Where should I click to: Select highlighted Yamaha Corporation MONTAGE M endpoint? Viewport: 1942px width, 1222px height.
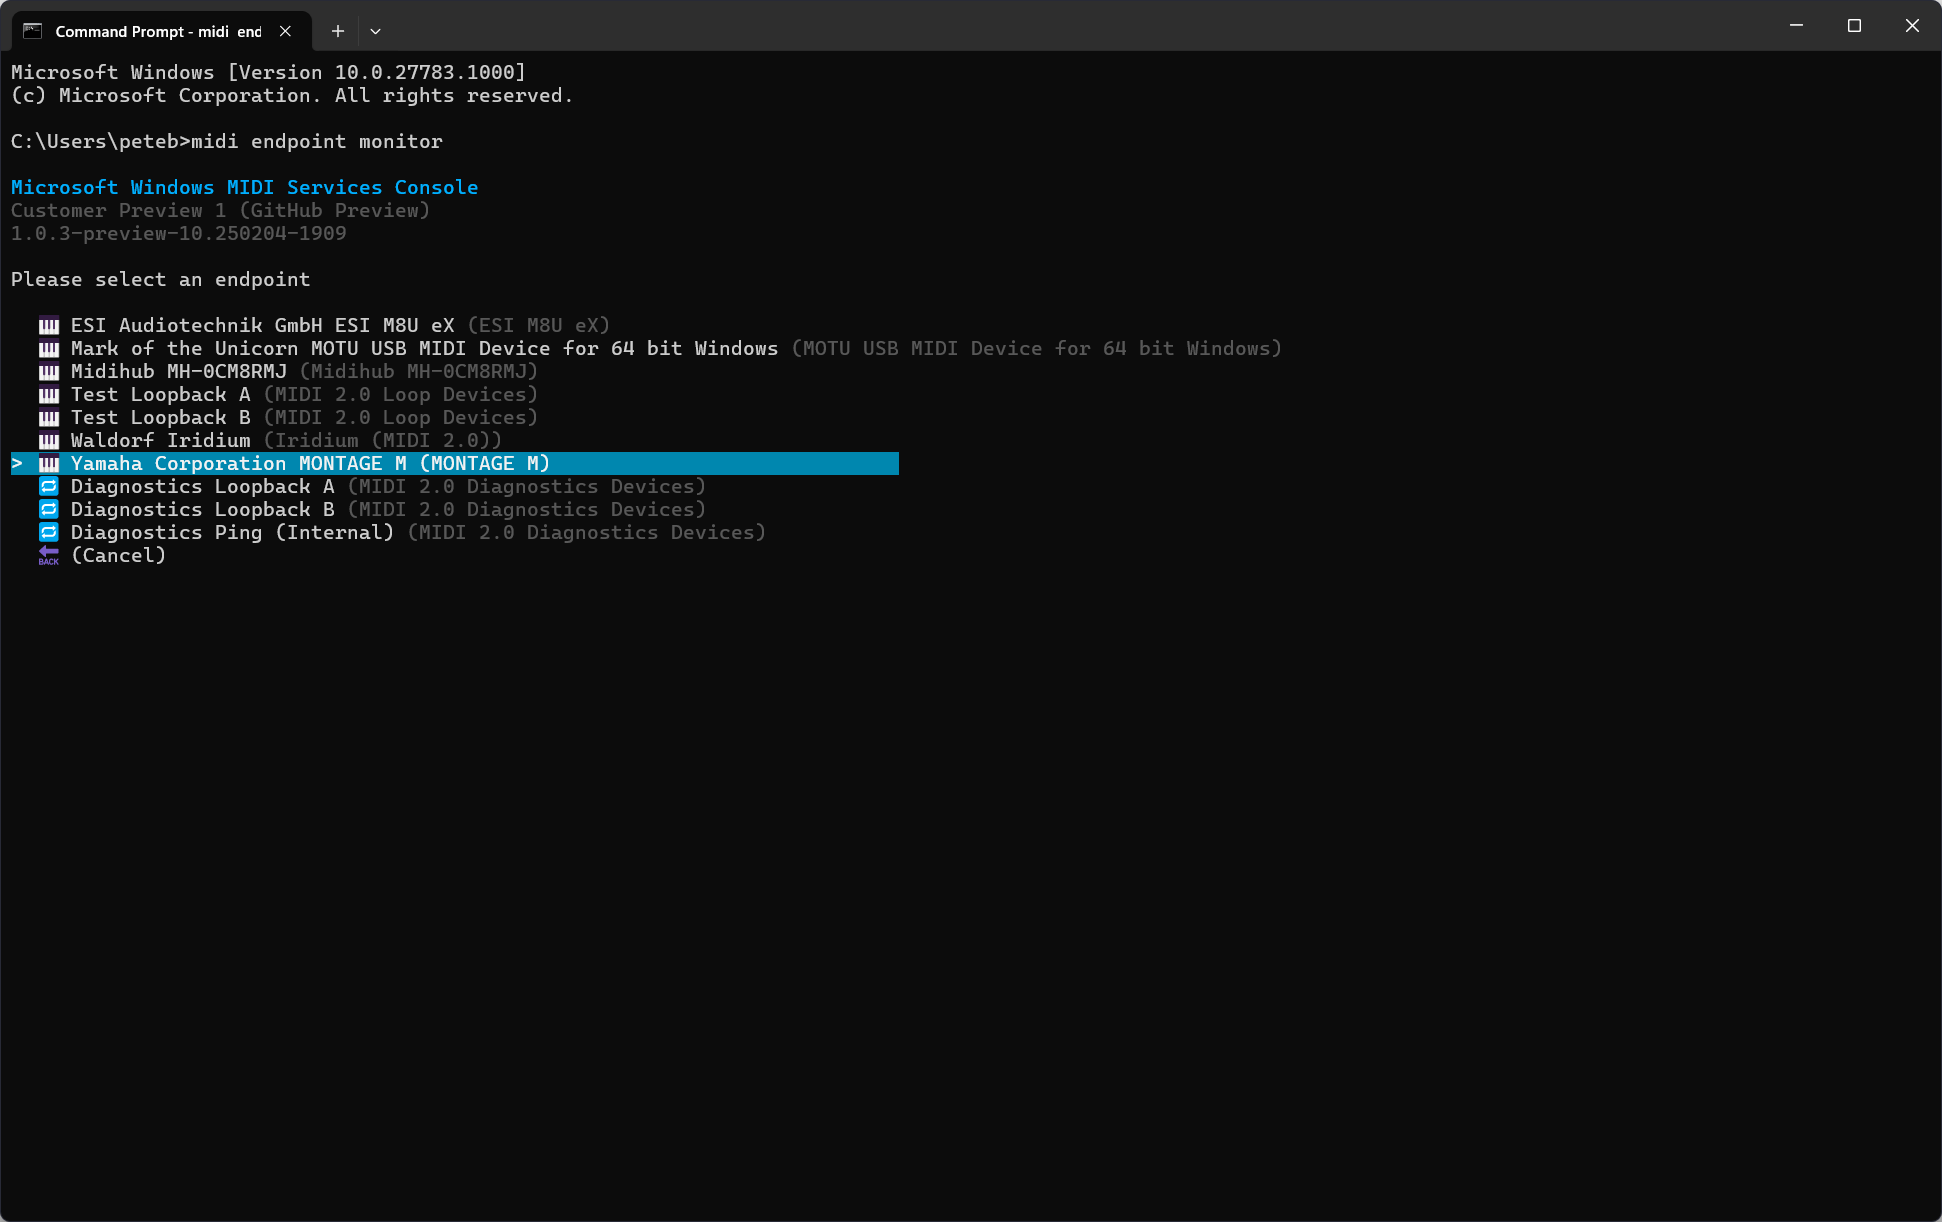point(455,464)
